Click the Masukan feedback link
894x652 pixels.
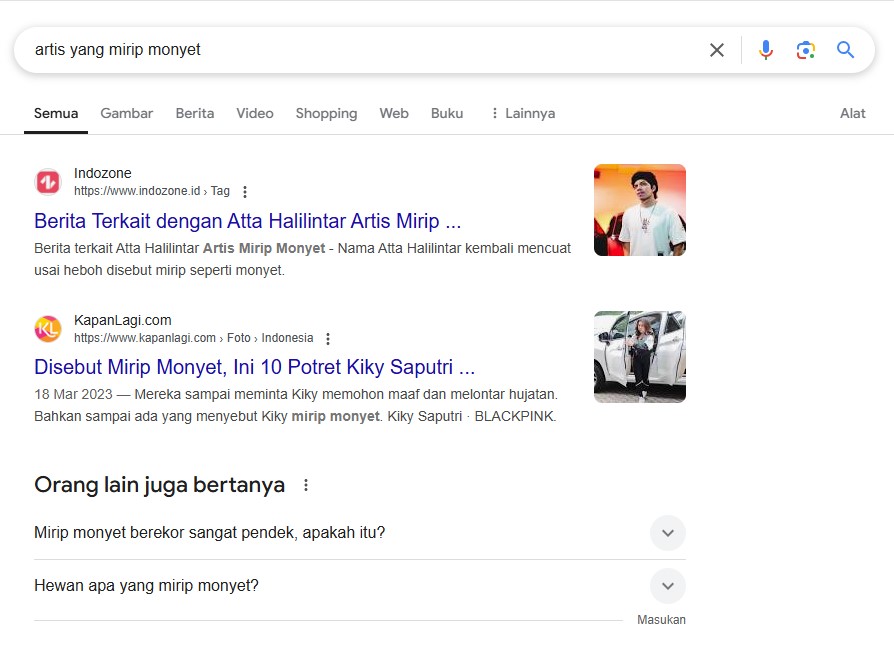(661, 620)
